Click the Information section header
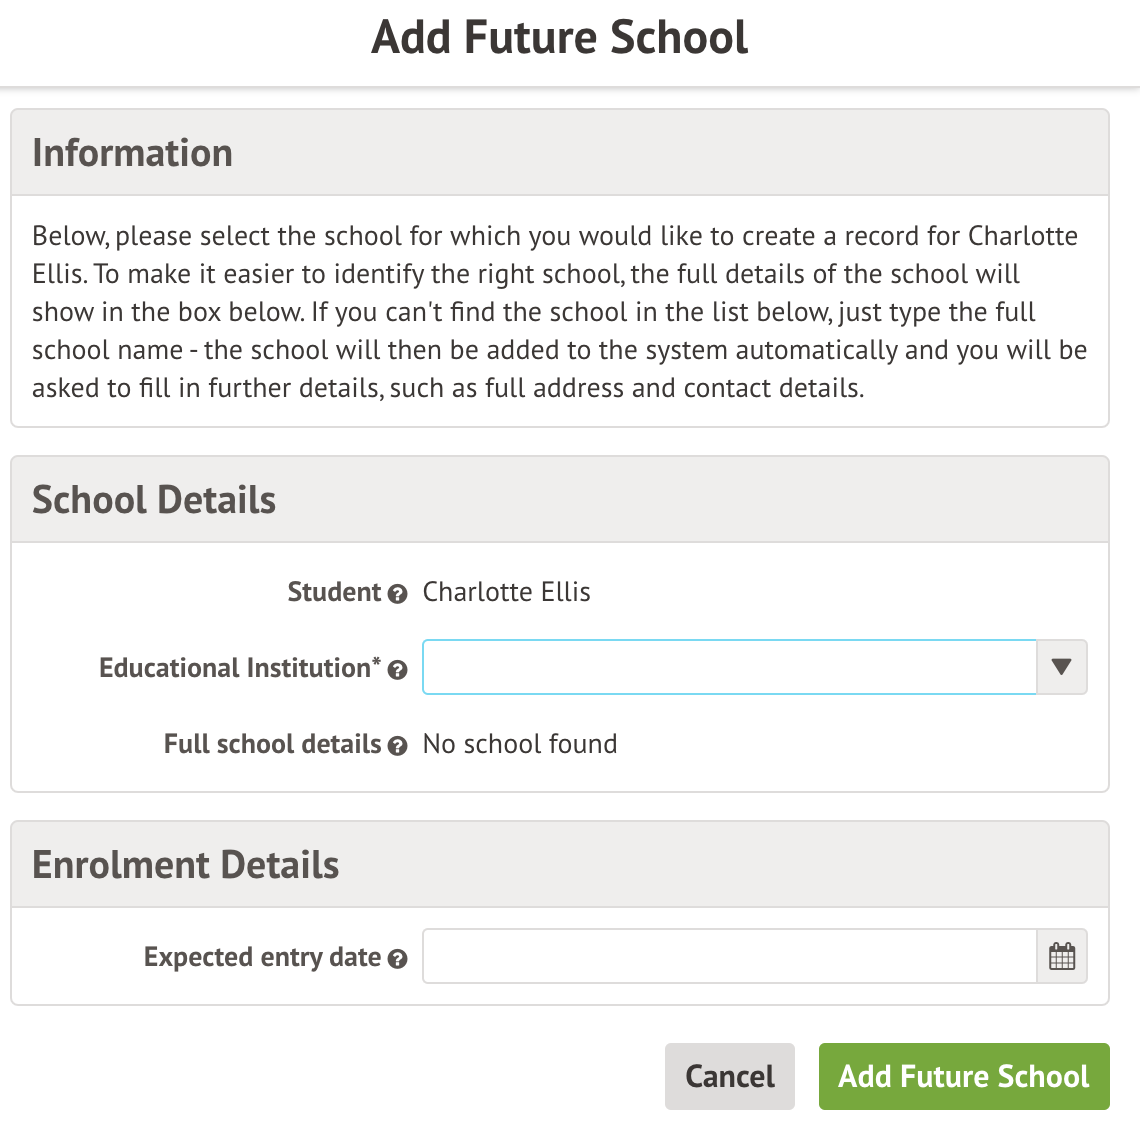The width and height of the screenshot is (1140, 1132). point(133,153)
